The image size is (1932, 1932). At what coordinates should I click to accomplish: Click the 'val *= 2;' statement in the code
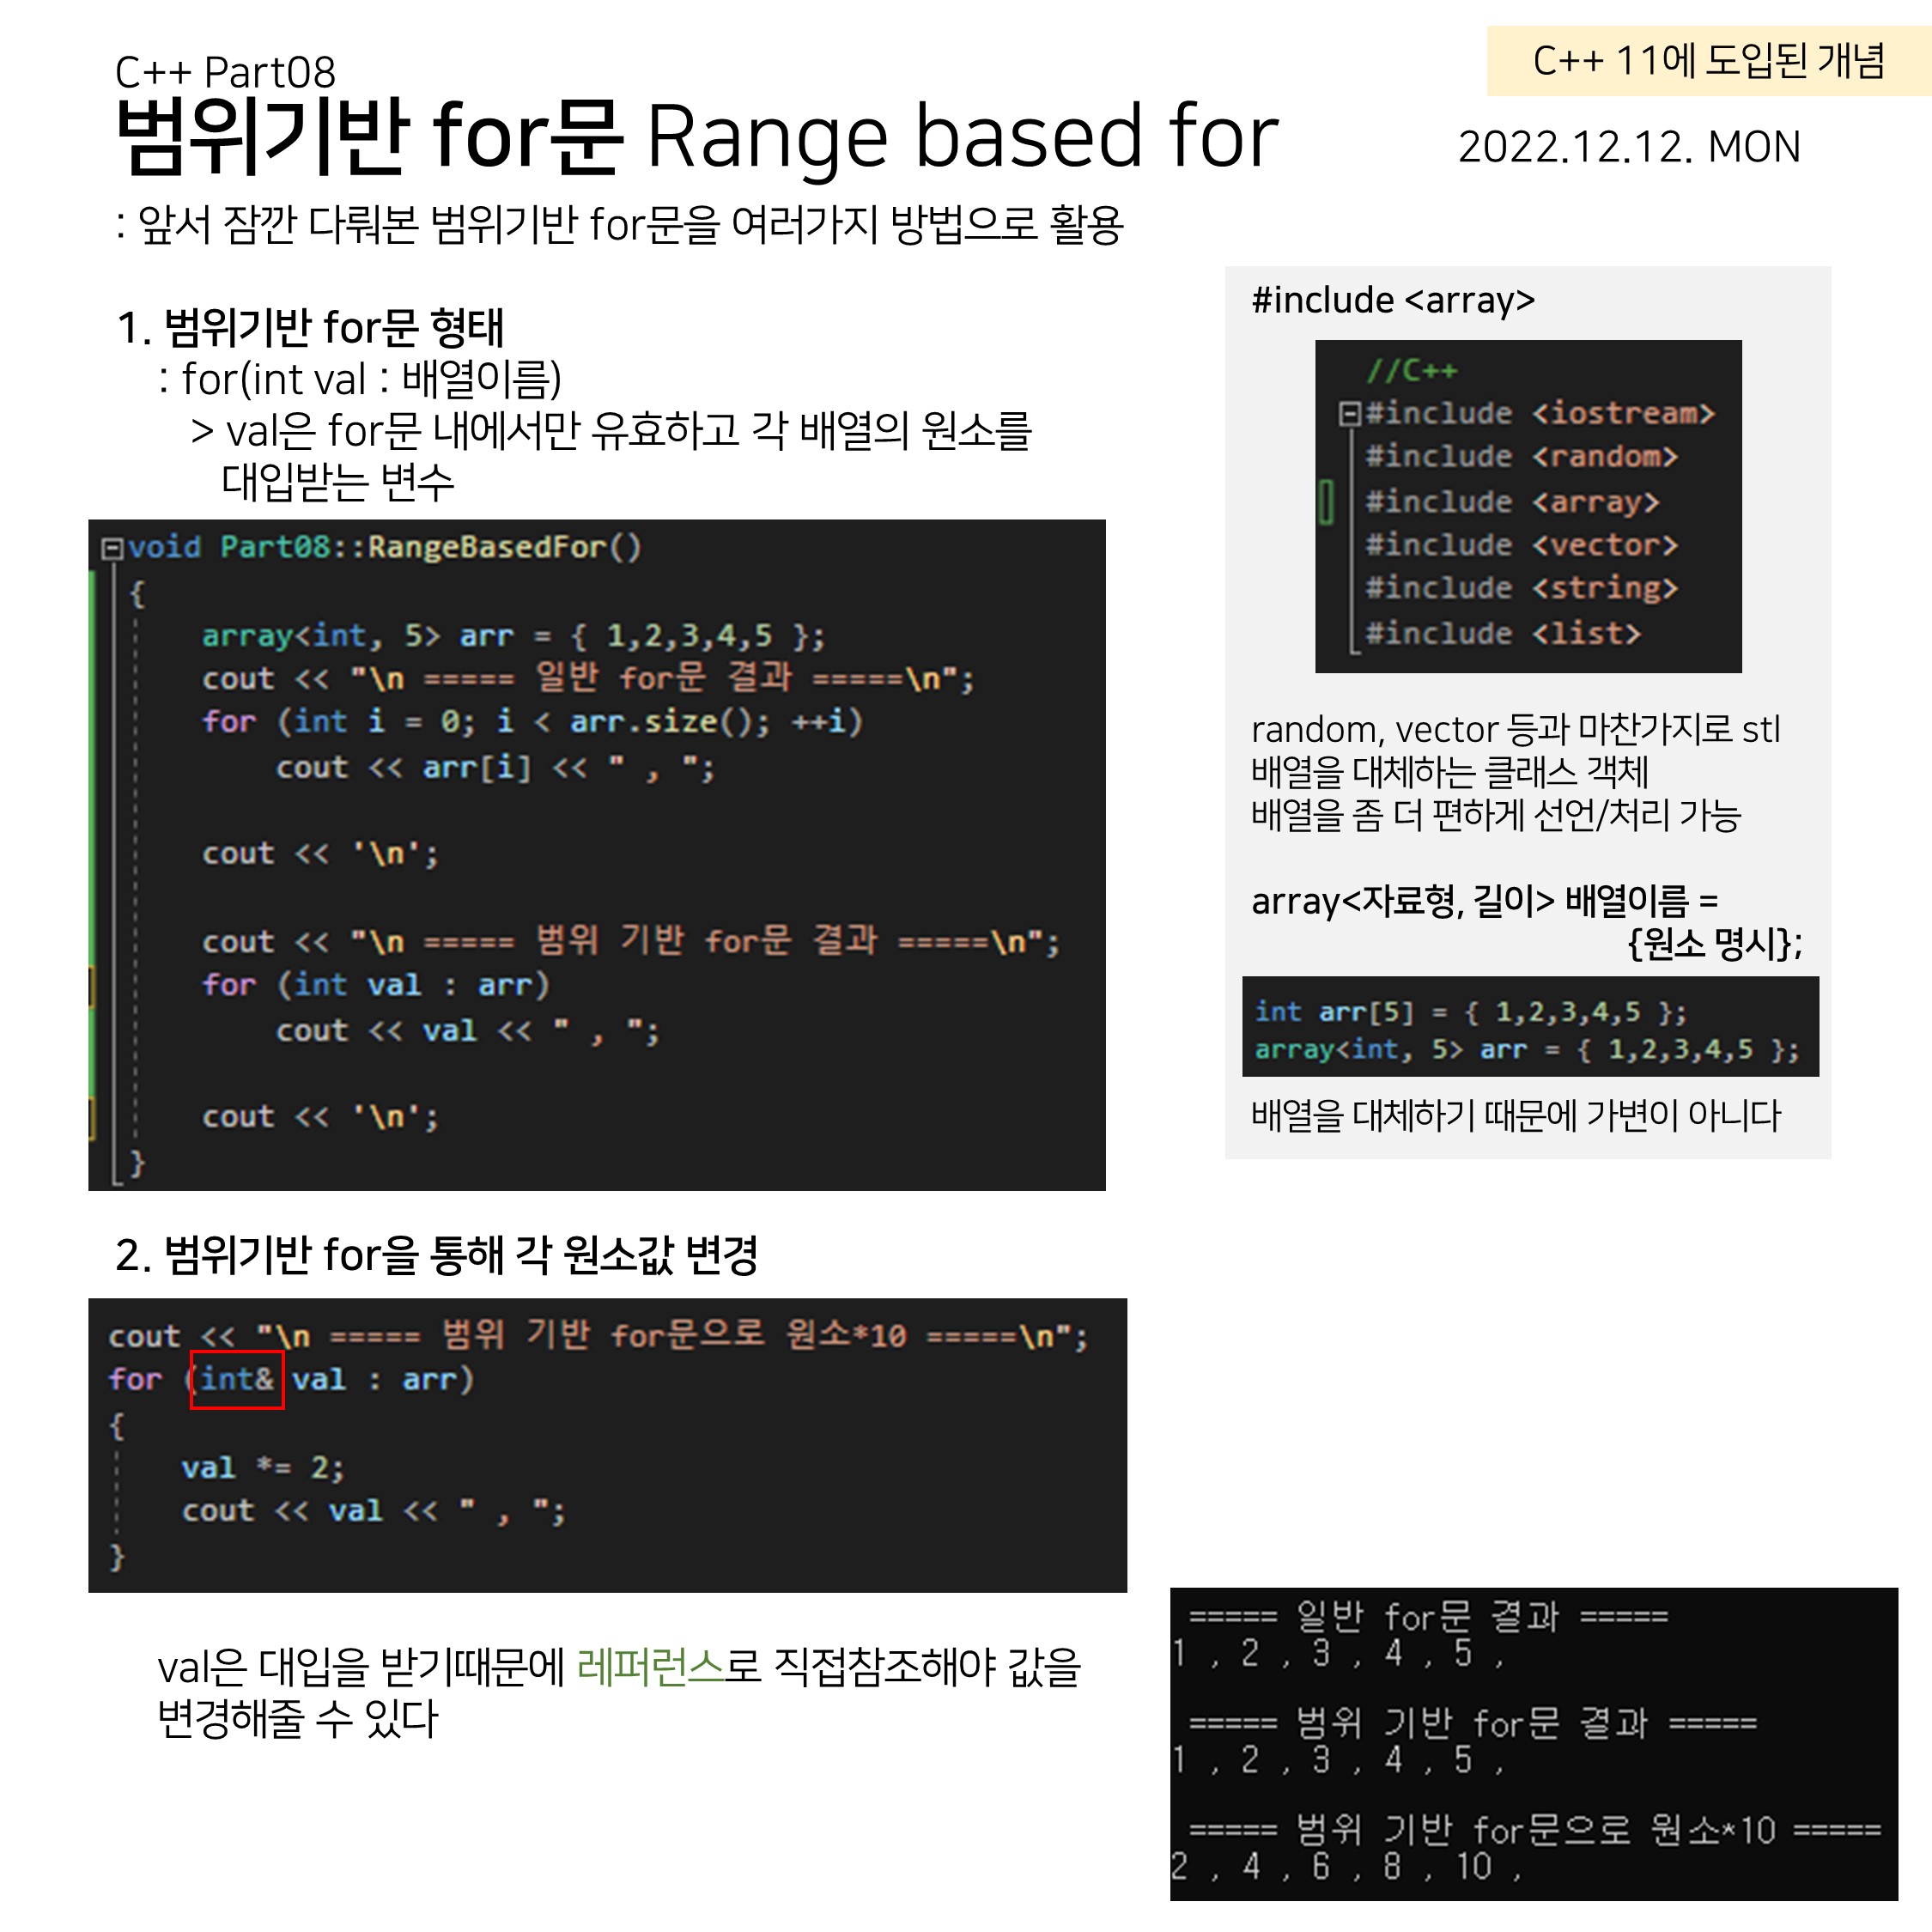(x=262, y=1467)
